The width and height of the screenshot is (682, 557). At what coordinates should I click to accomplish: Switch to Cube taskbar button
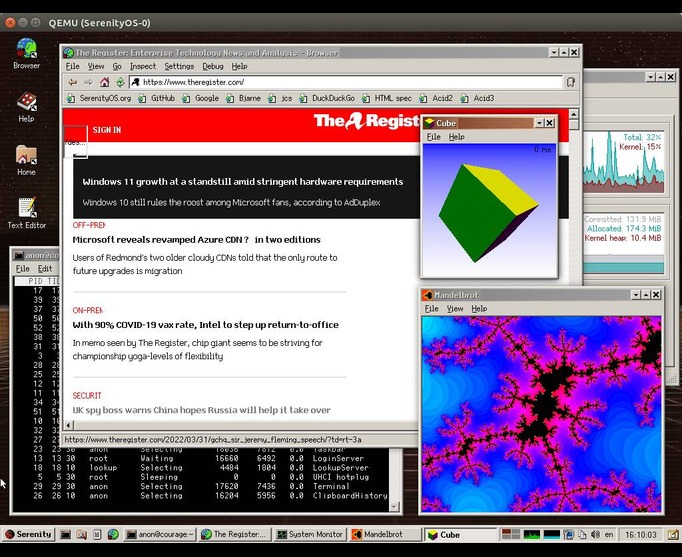coord(460,535)
